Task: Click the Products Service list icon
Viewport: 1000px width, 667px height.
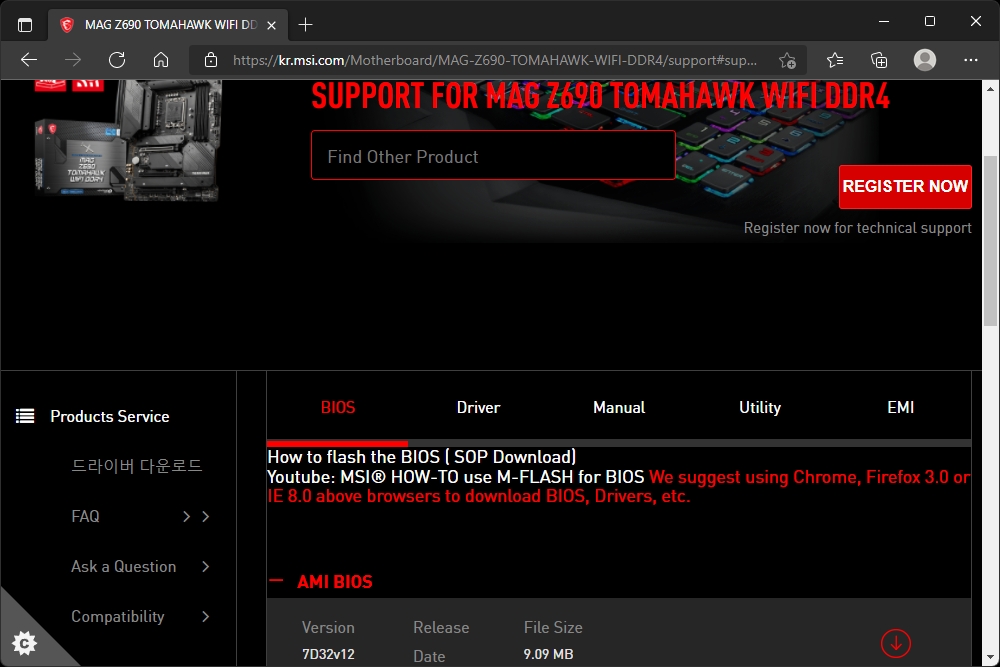Action: point(25,416)
